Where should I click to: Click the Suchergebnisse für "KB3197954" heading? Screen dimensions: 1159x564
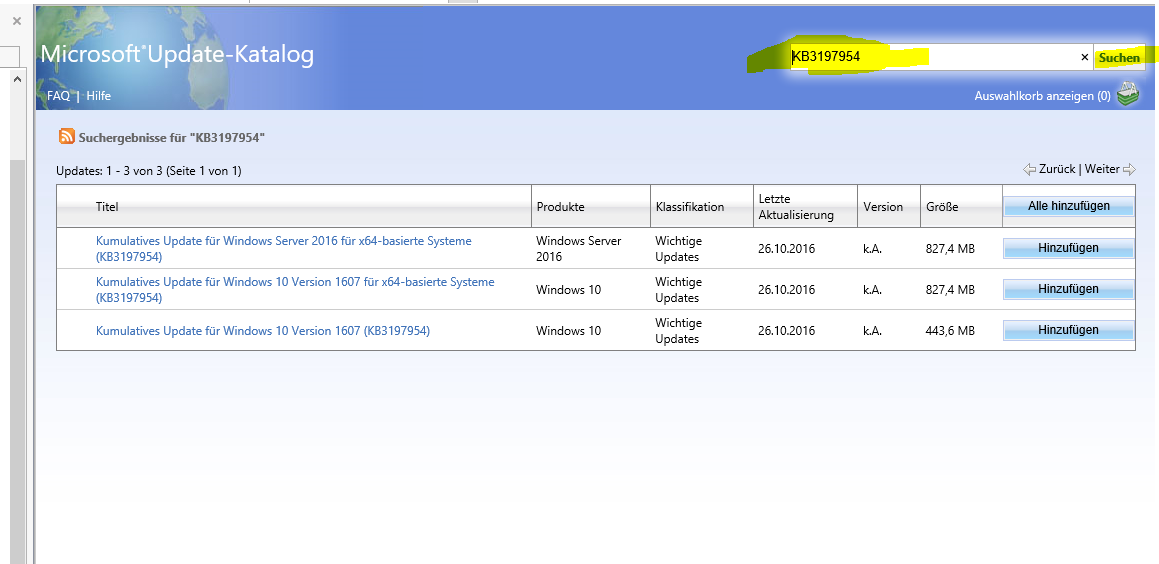171,137
